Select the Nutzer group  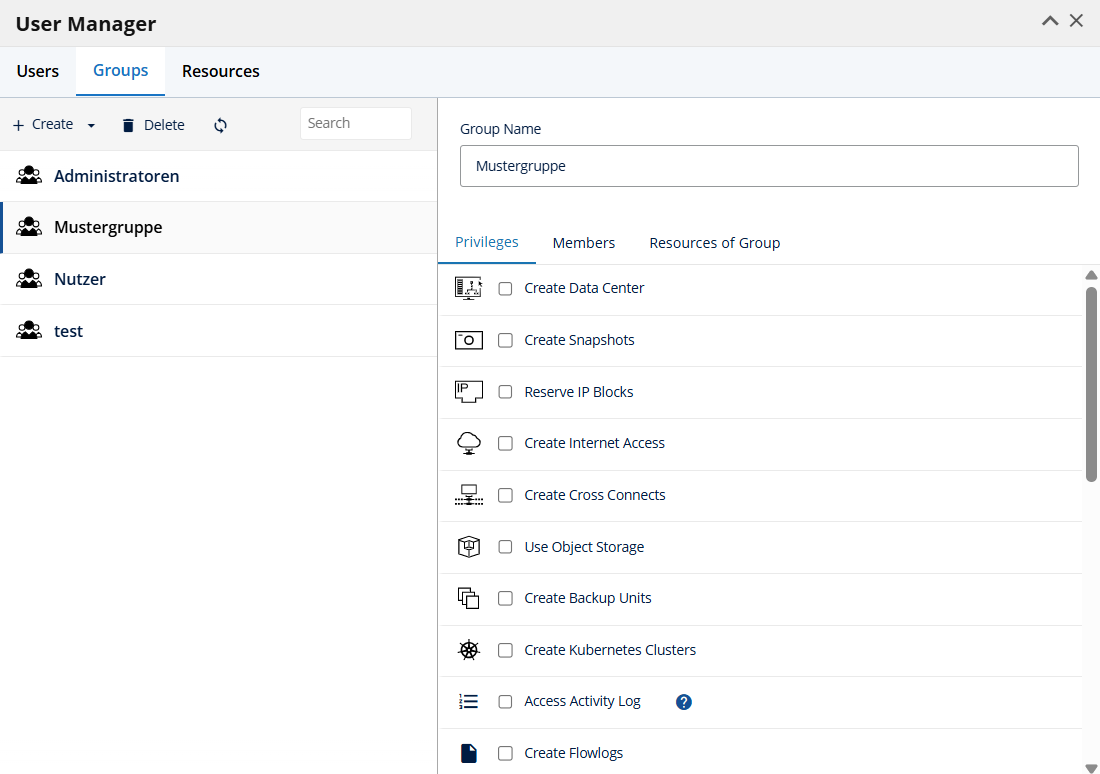(x=218, y=279)
